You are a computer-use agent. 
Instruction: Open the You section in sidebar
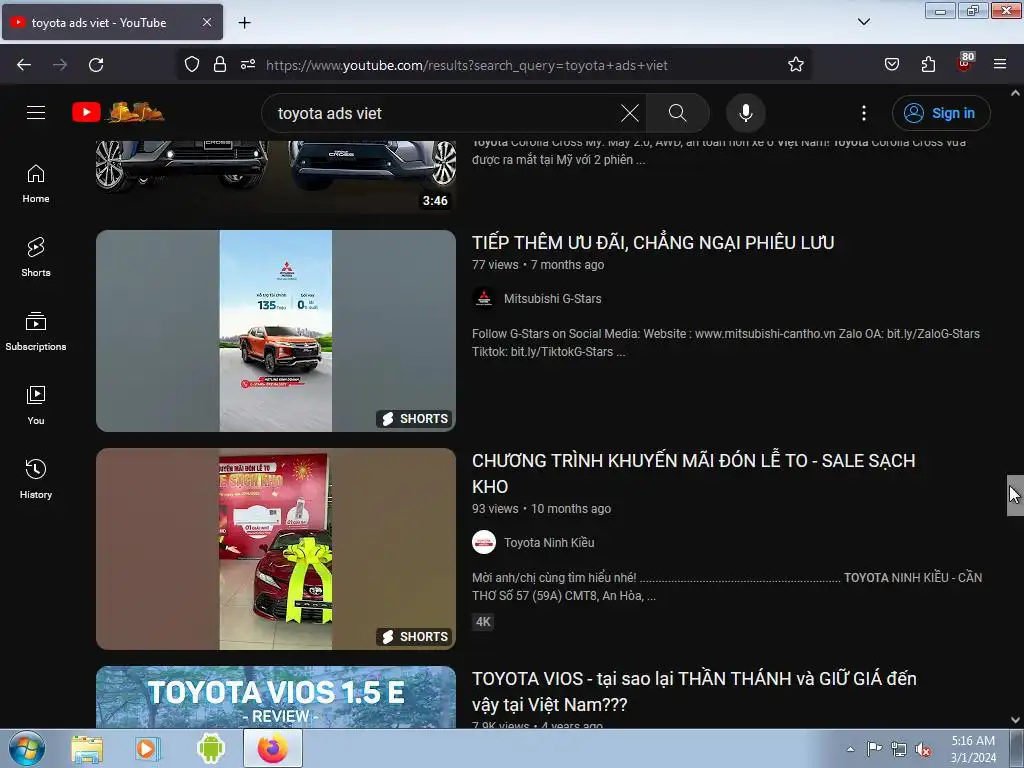[36, 405]
